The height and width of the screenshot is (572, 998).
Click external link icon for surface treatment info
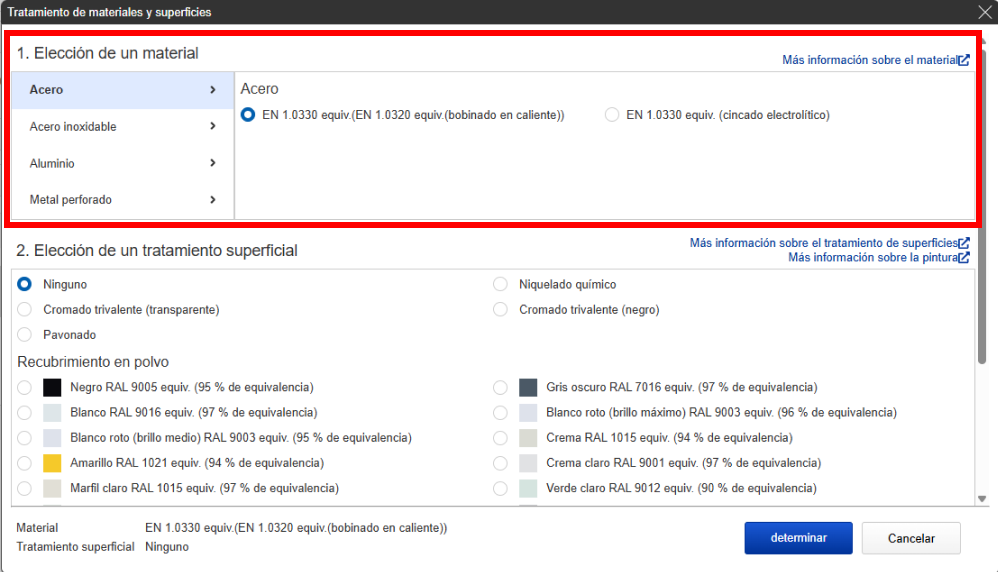pyautogui.click(x=964, y=243)
